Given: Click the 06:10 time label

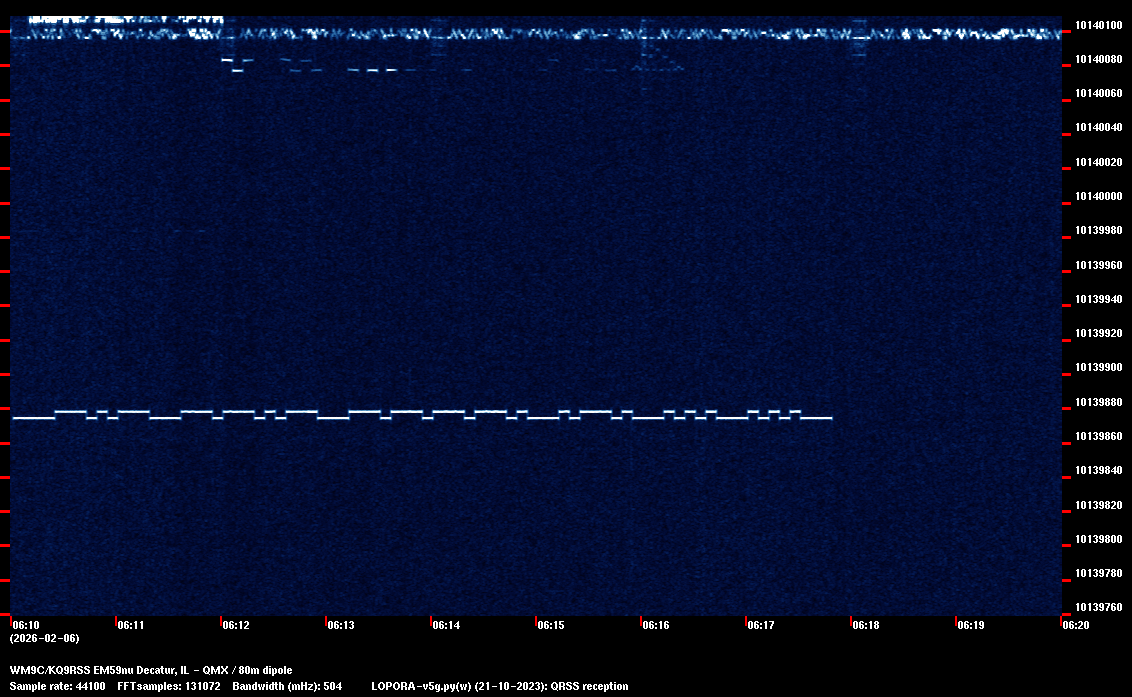Looking at the screenshot, I should tap(26, 626).
